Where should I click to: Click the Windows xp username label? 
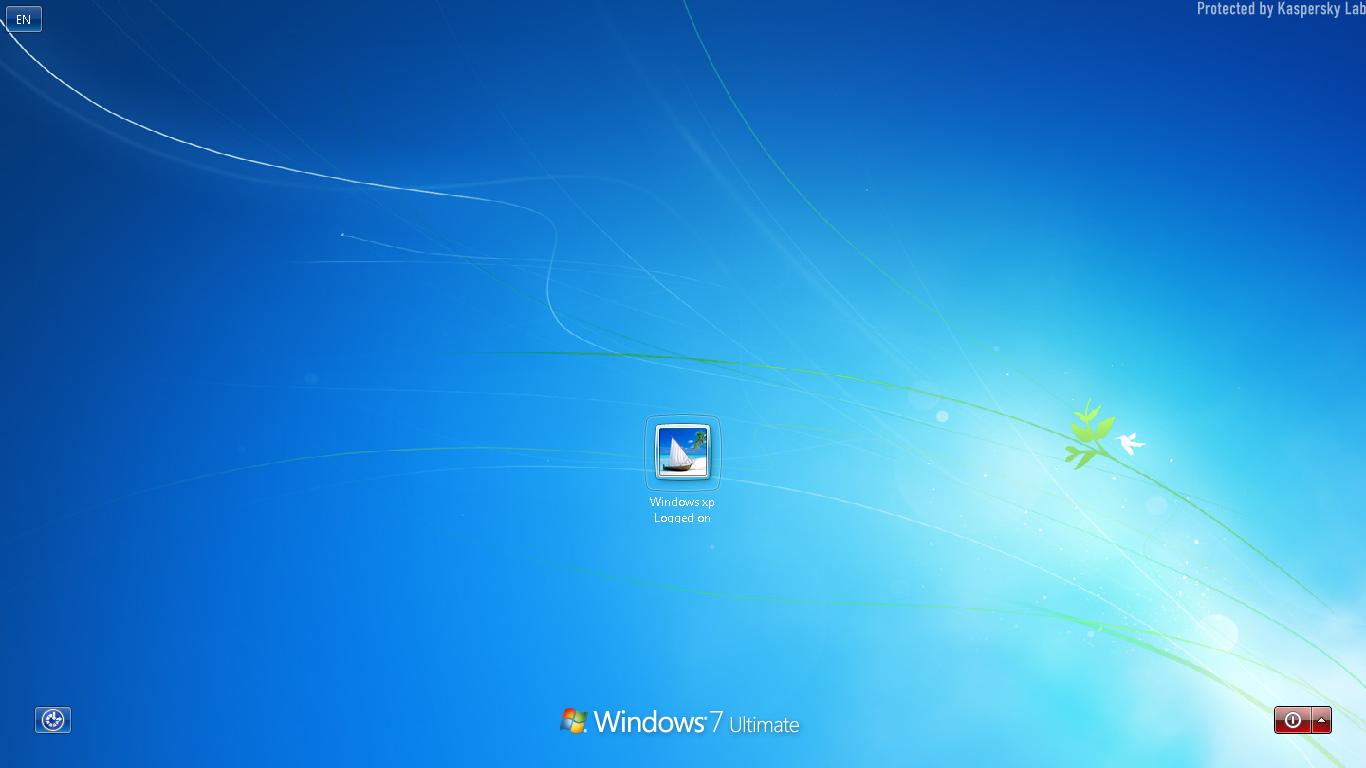click(683, 503)
